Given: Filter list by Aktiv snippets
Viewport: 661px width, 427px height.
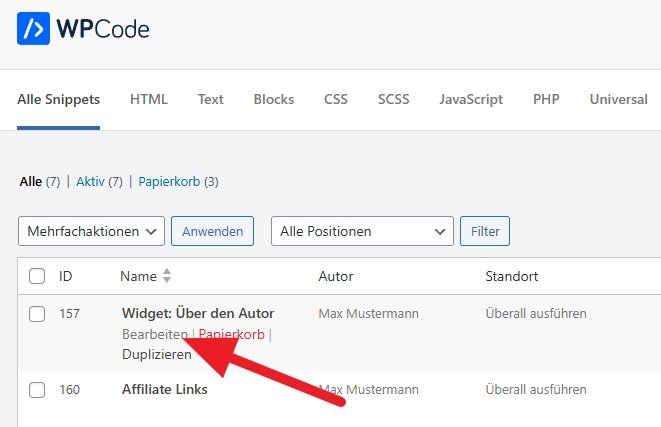Looking at the screenshot, I should click(92, 181).
